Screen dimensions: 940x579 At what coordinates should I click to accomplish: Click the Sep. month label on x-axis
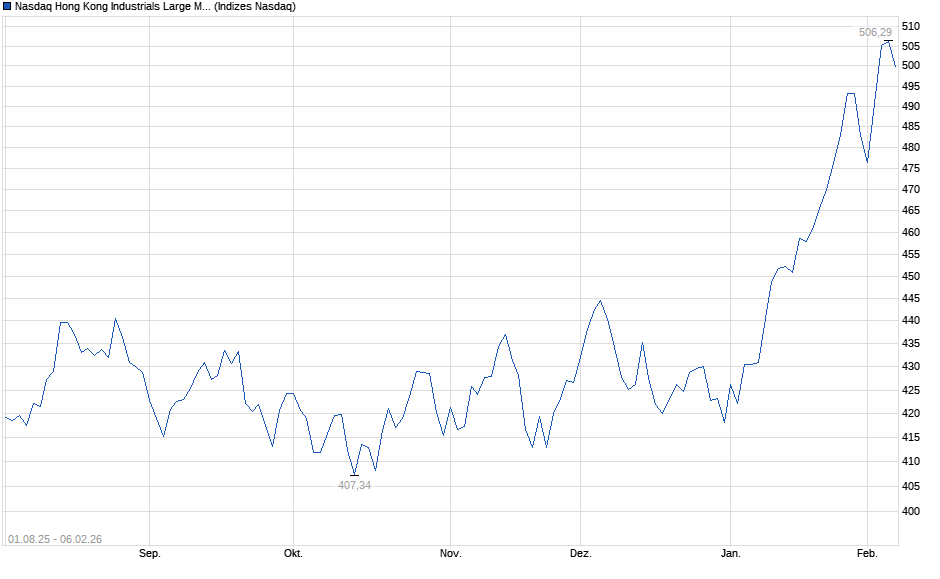(x=150, y=553)
